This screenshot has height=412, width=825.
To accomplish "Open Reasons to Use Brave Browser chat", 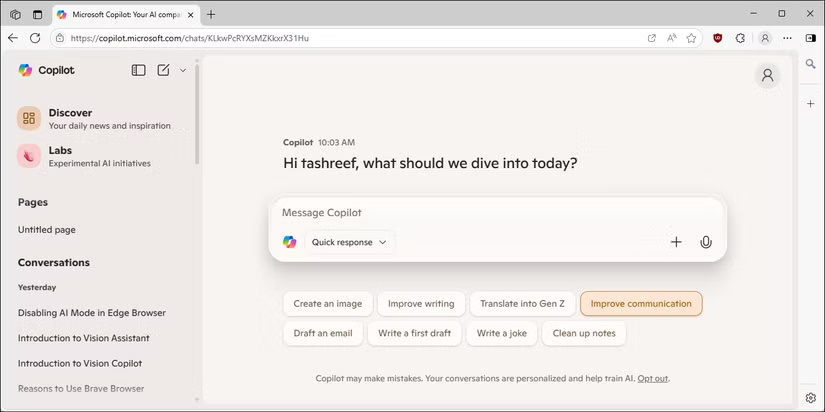I will (81, 388).
